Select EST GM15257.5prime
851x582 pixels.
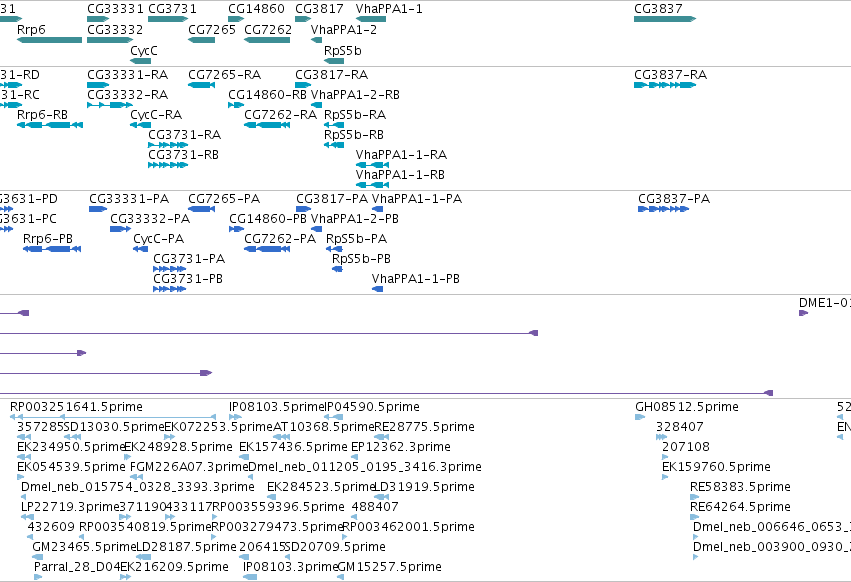click(340, 577)
